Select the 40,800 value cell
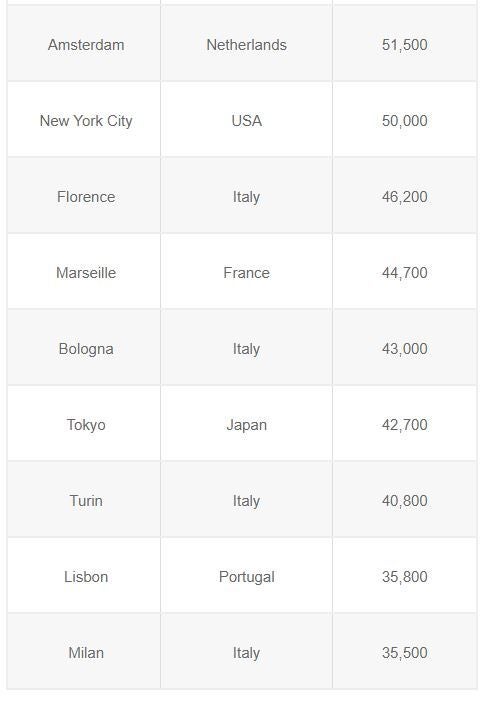 point(405,499)
